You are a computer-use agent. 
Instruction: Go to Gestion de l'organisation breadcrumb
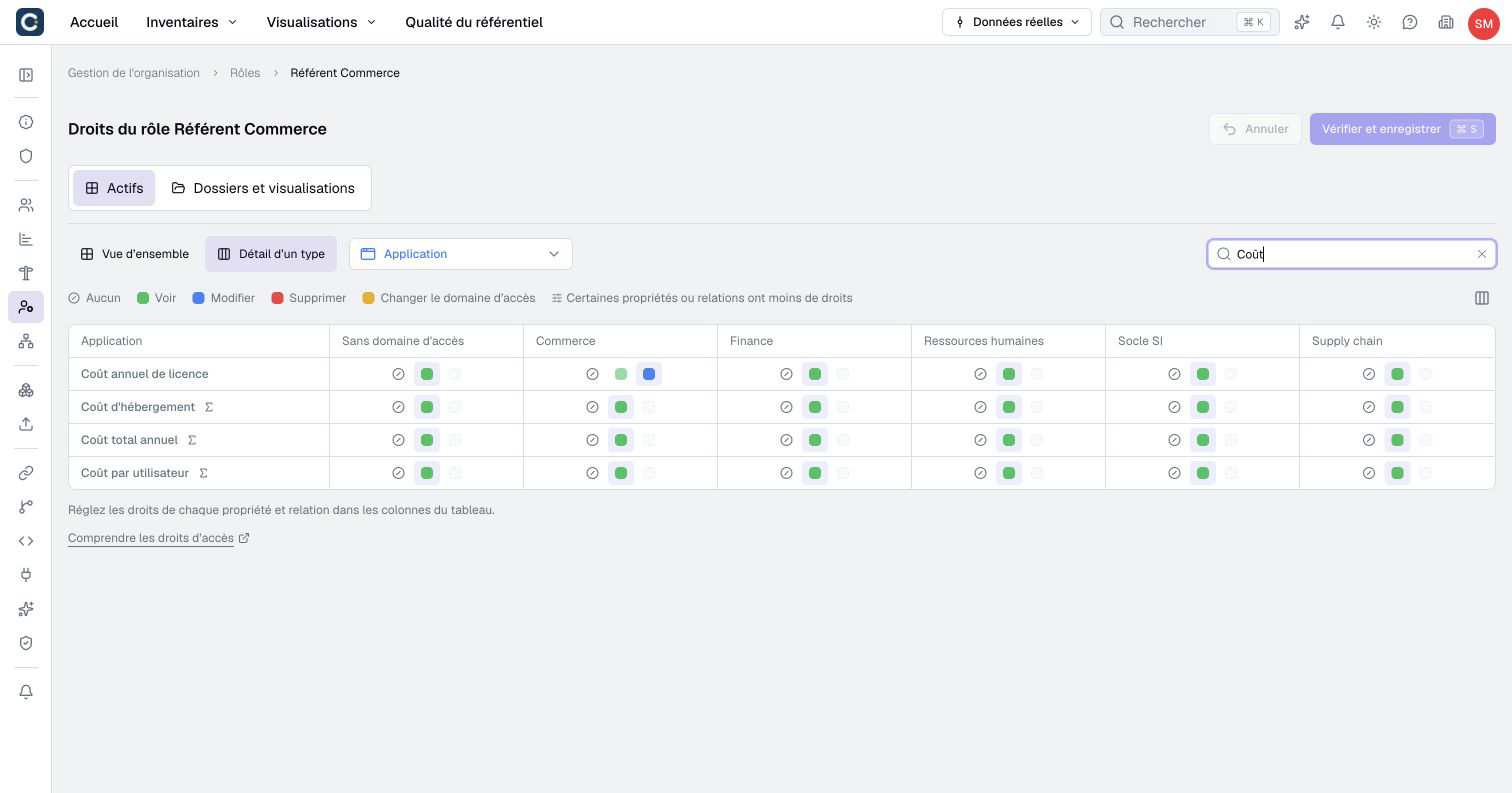click(x=134, y=73)
